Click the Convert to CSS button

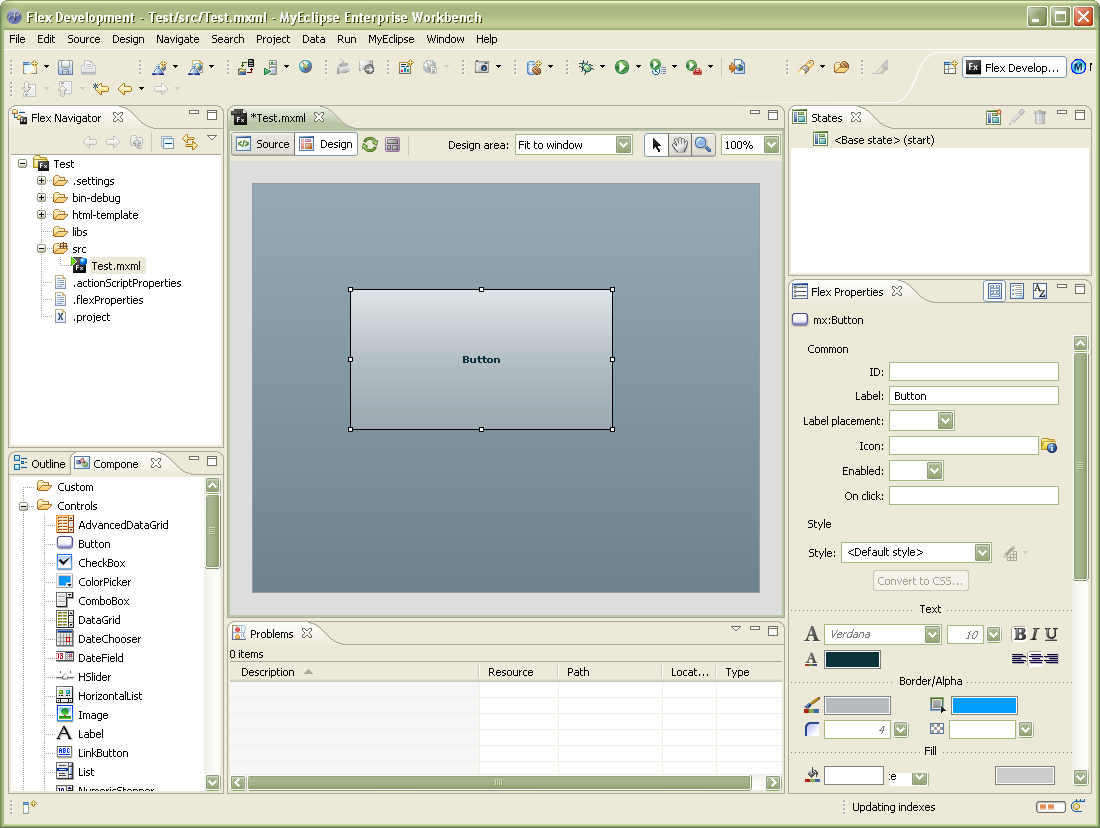[x=919, y=580]
